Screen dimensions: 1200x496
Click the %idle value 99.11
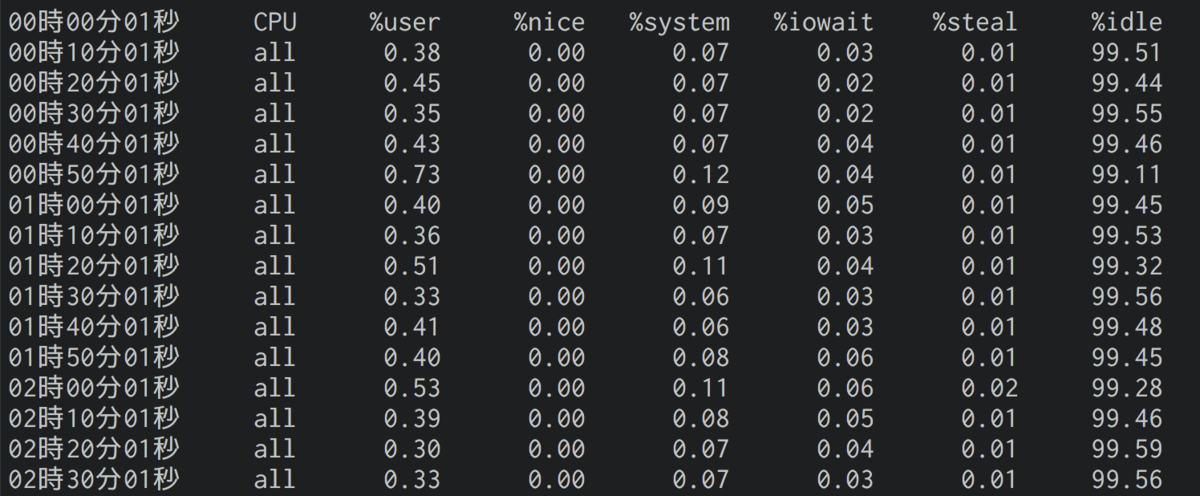point(1127,175)
